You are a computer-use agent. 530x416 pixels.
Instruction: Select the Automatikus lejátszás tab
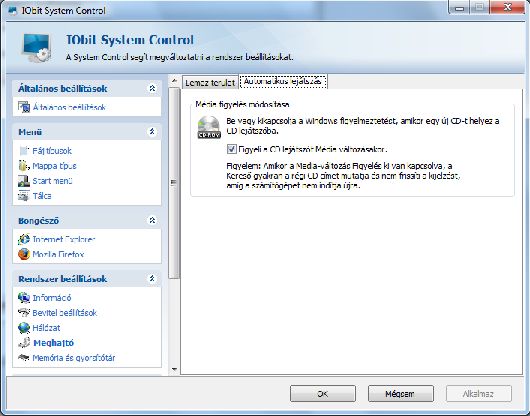283,81
